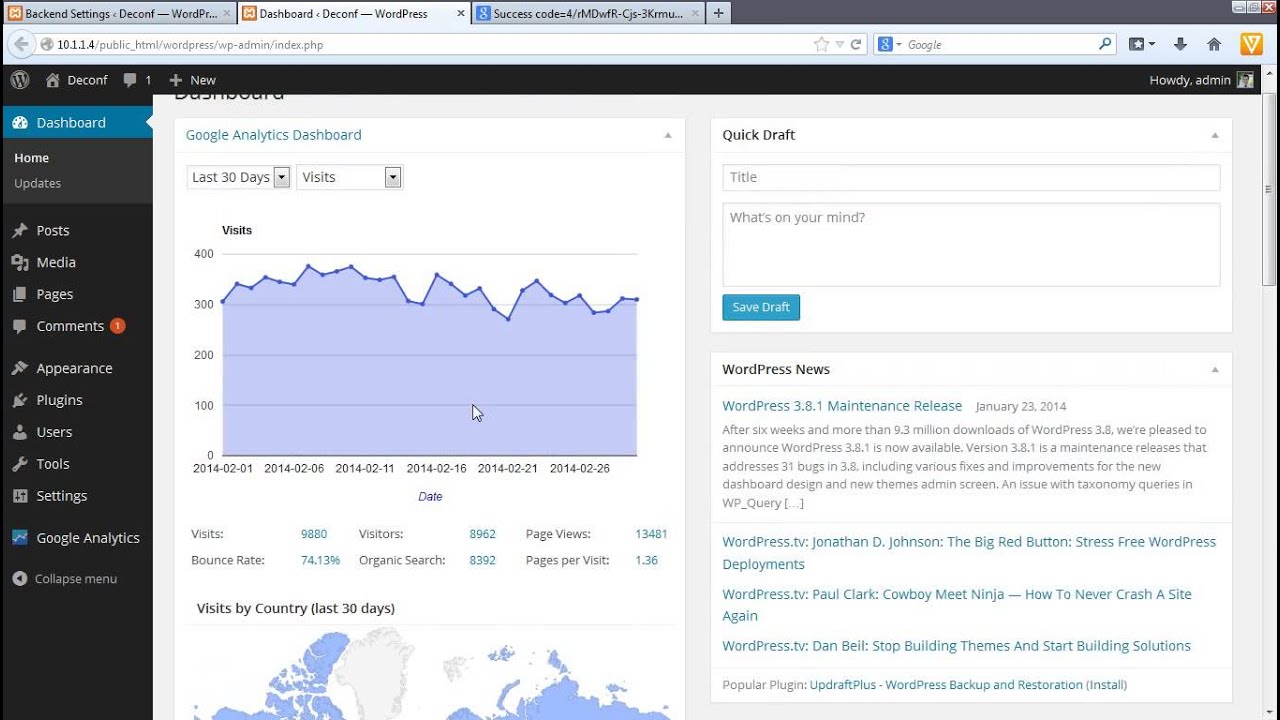Collapse the WordPress News widget
Screen dimensions: 1280x720
click(1215, 370)
